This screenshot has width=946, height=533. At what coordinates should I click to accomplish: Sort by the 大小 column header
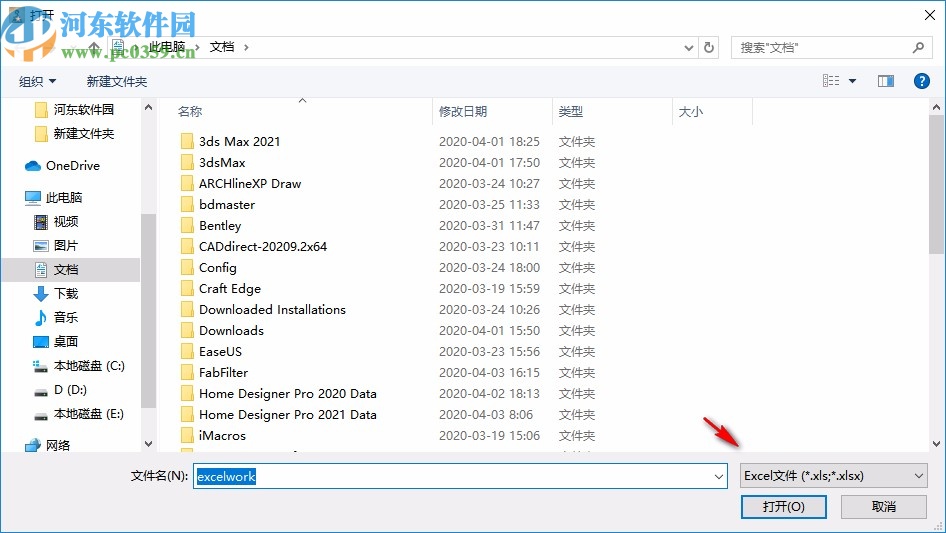click(691, 111)
